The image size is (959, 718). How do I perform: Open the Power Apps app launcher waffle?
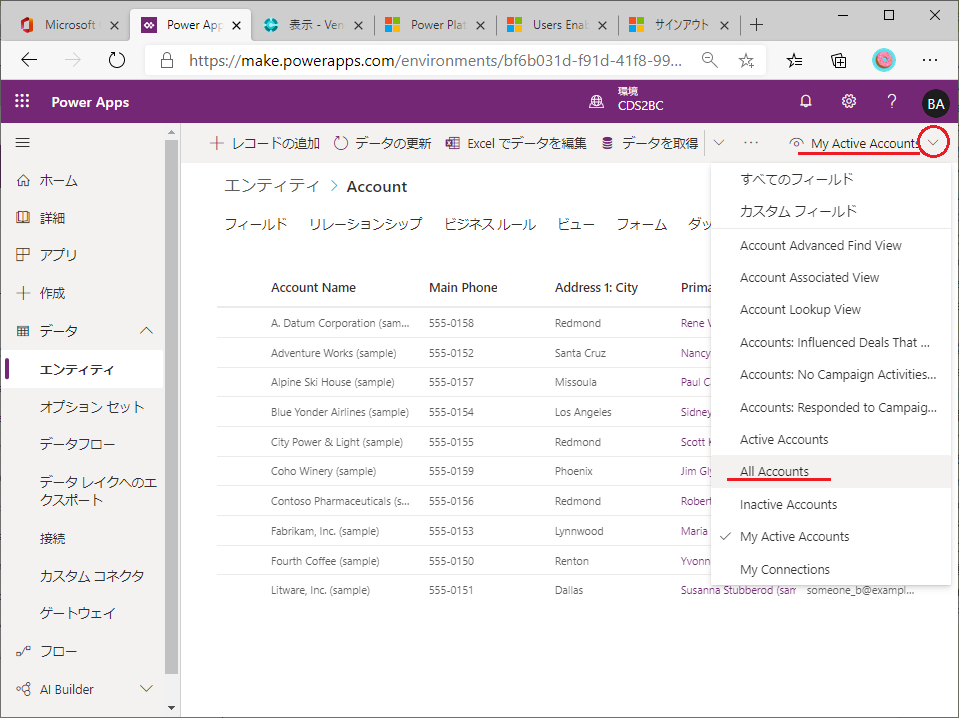[22, 102]
